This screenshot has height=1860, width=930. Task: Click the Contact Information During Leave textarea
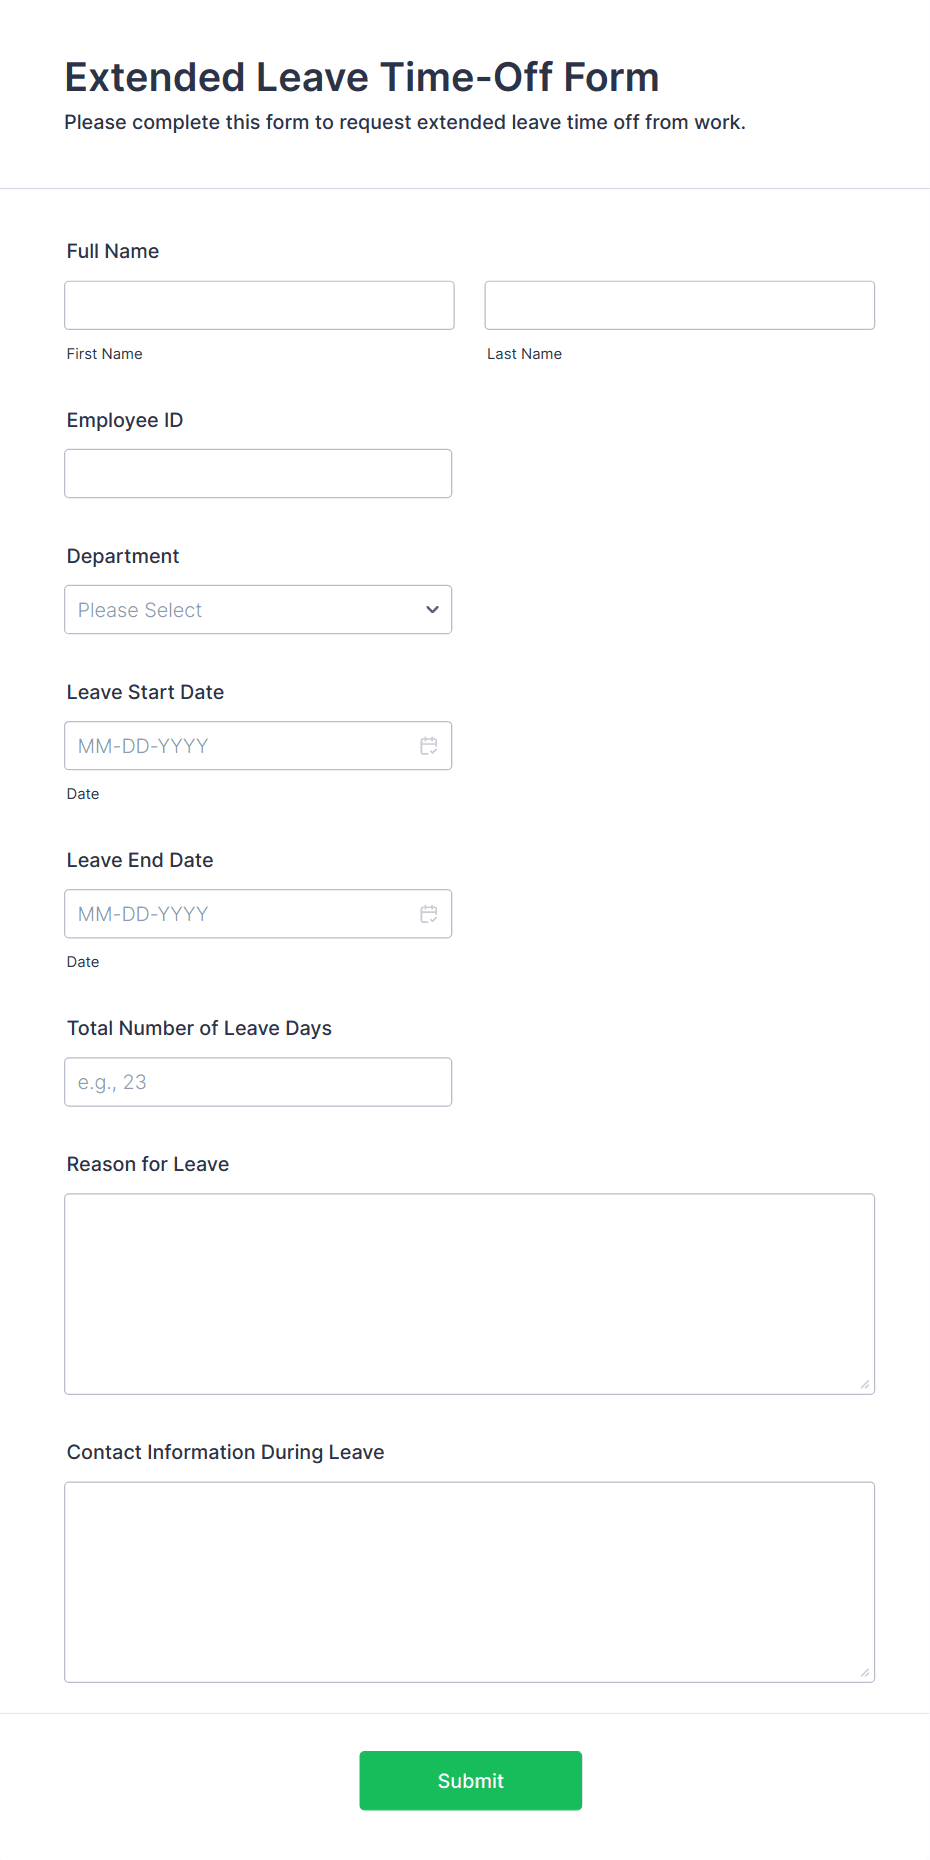click(x=469, y=1580)
